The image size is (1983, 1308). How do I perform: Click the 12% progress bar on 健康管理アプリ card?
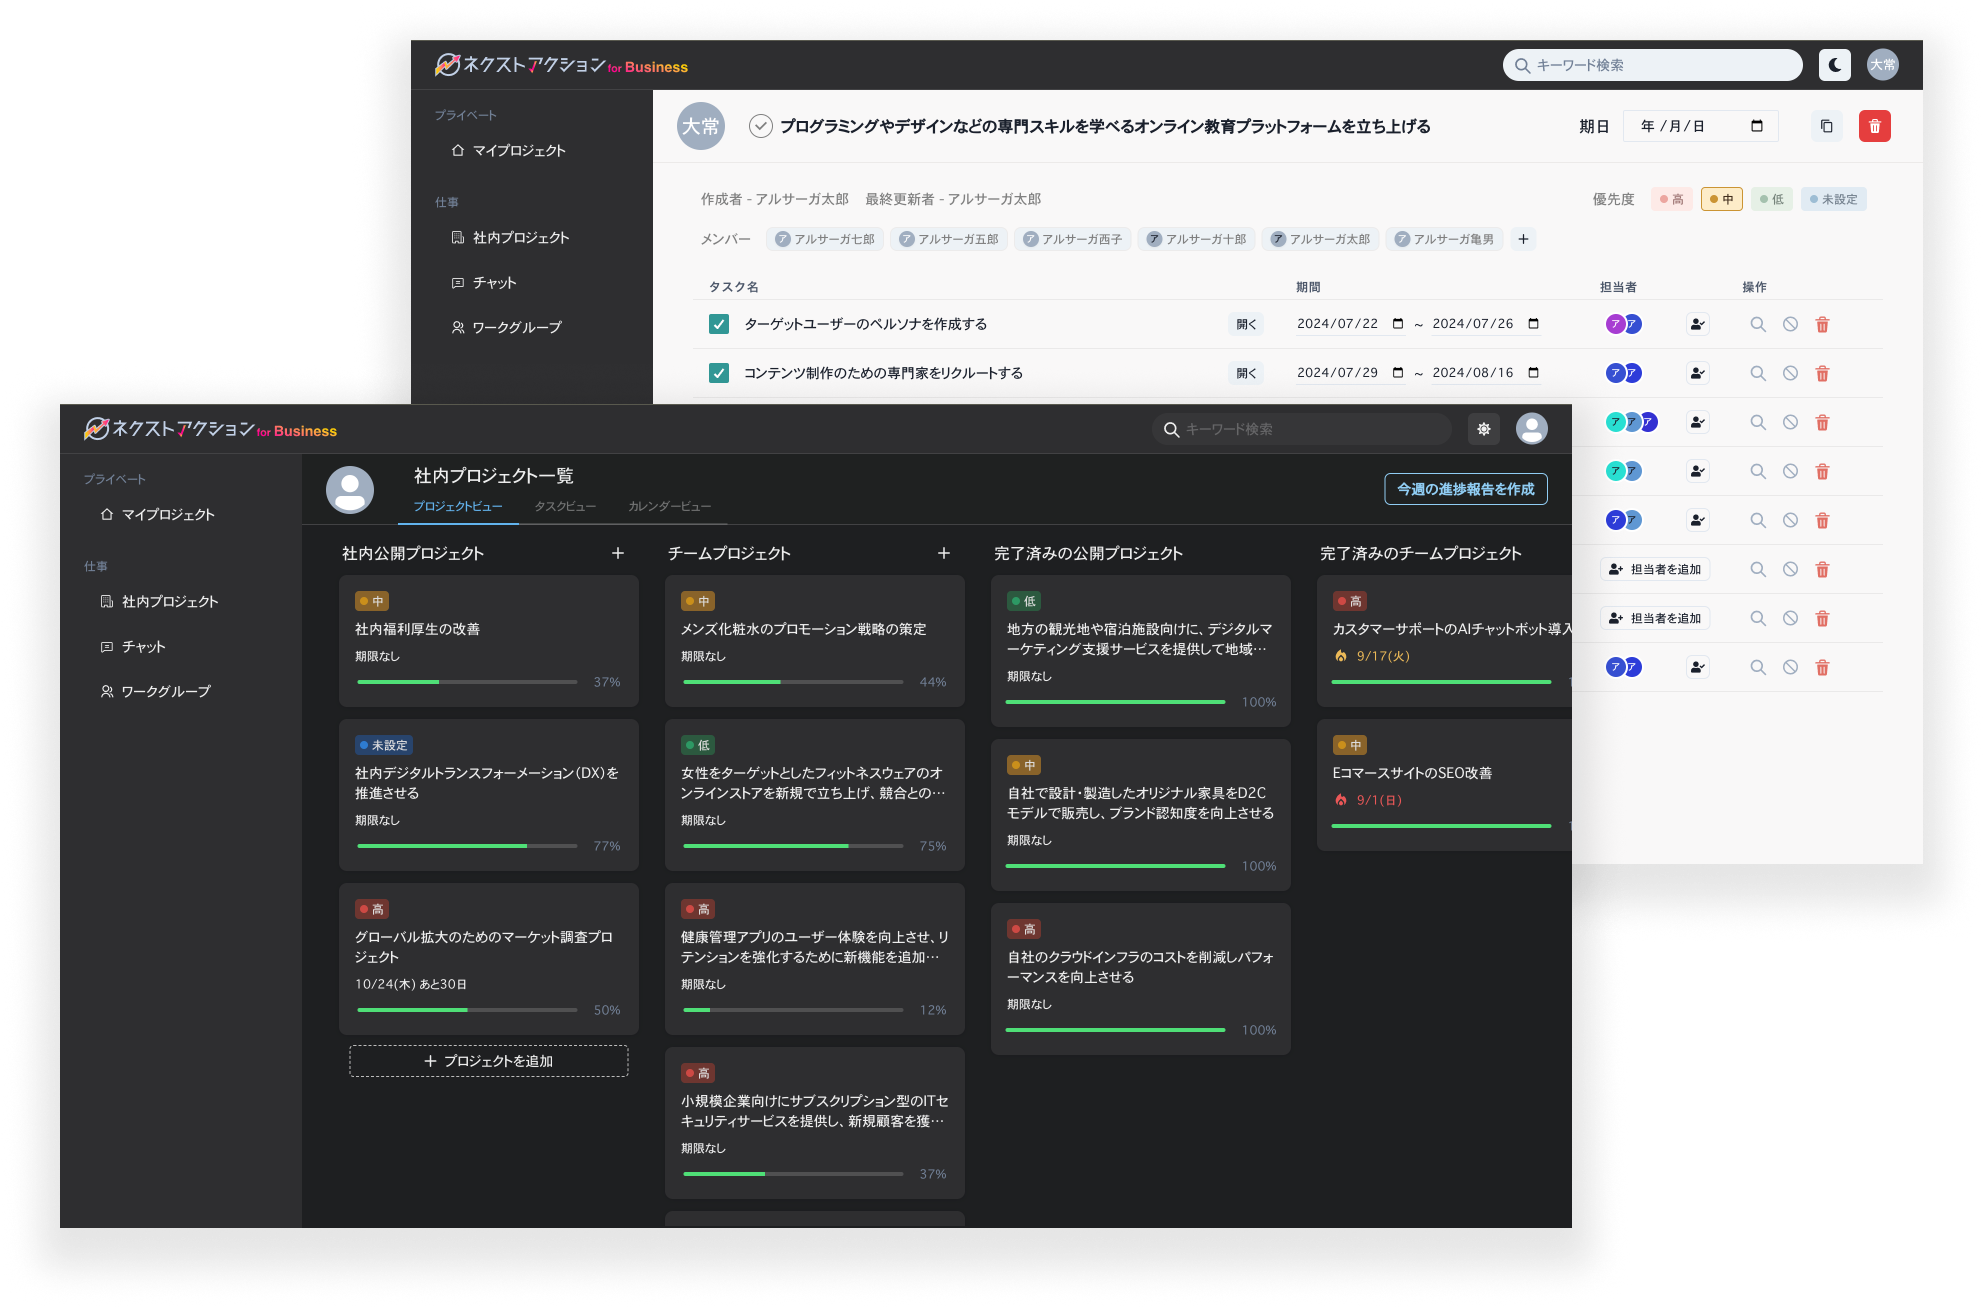792,1010
